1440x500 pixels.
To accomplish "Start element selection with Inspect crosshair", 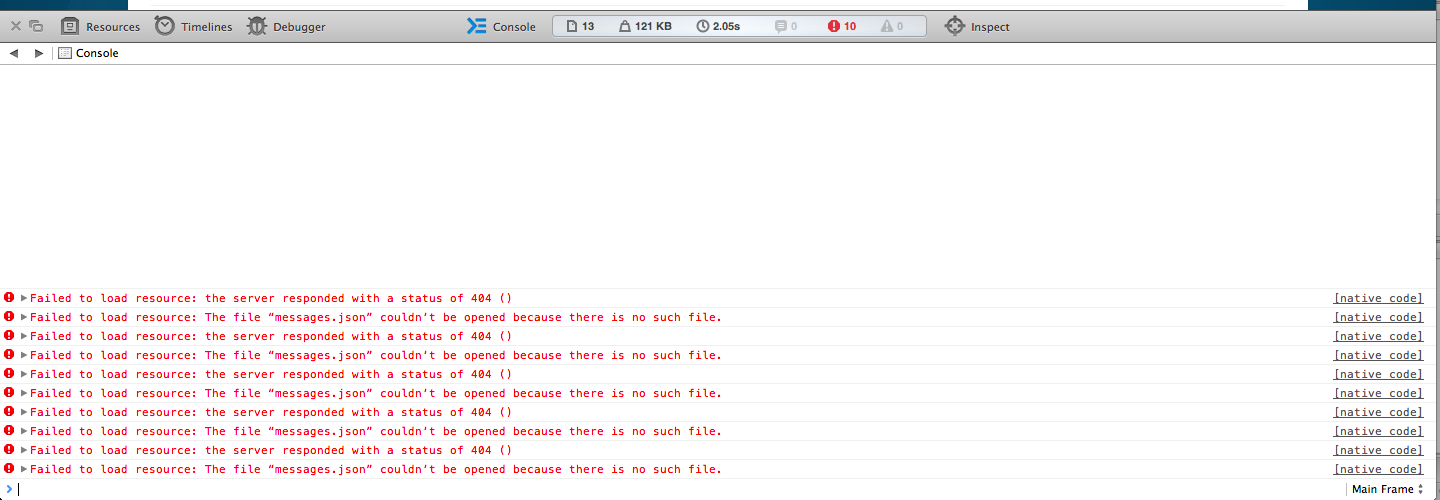I will [977, 27].
